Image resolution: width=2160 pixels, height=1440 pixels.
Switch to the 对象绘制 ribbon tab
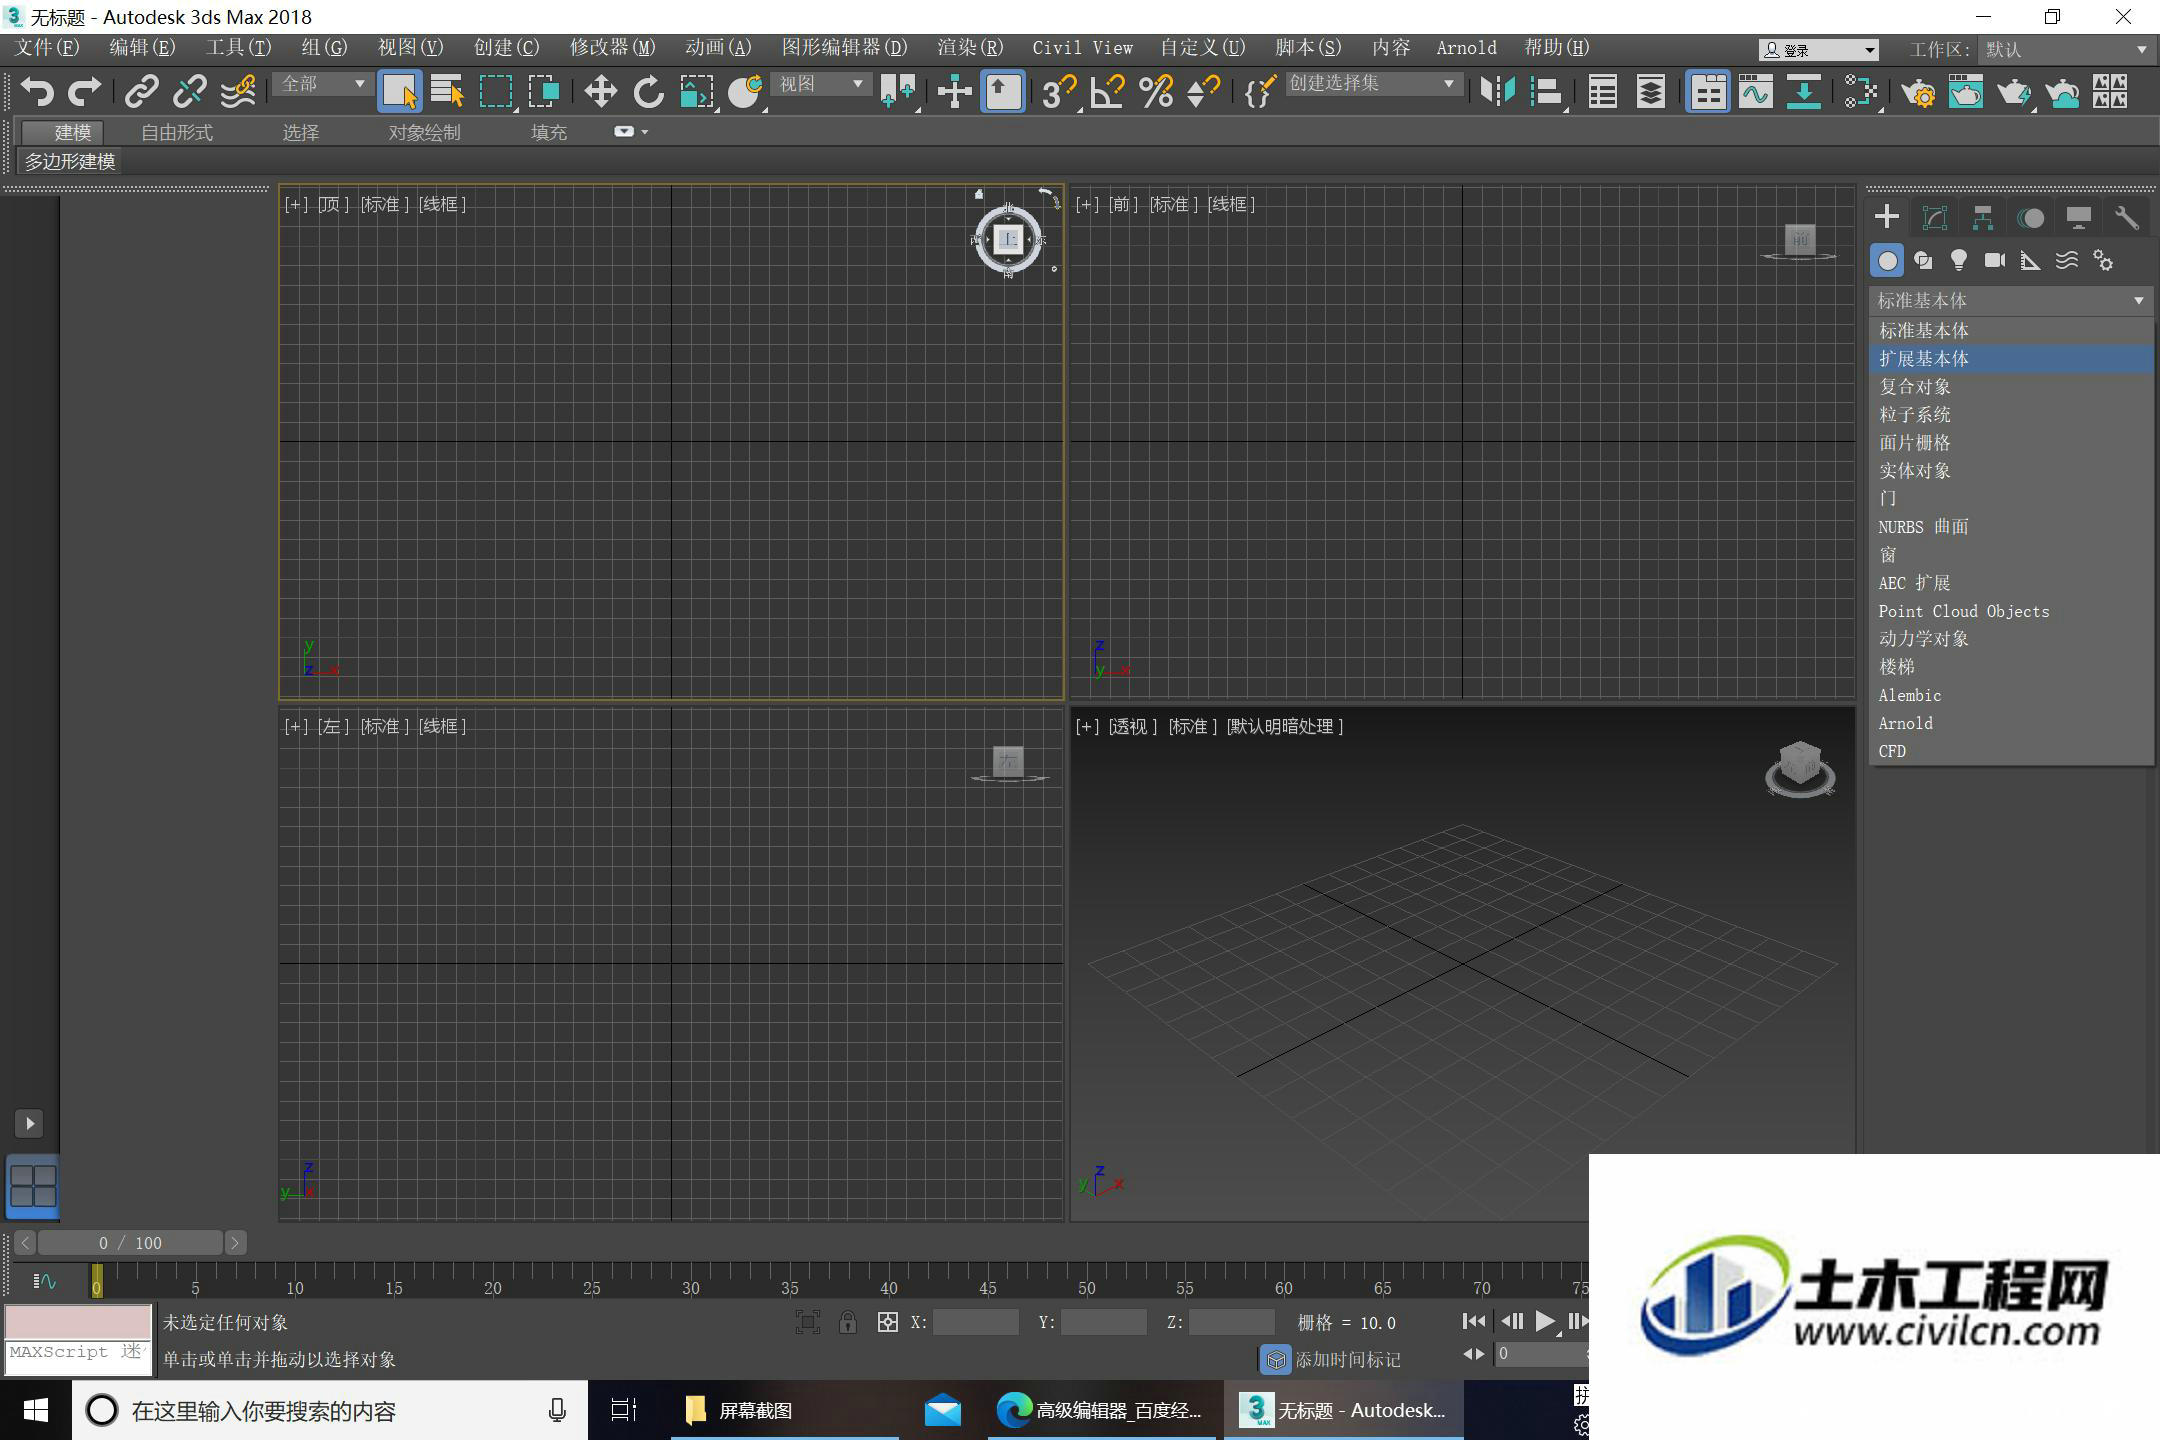pos(424,132)
